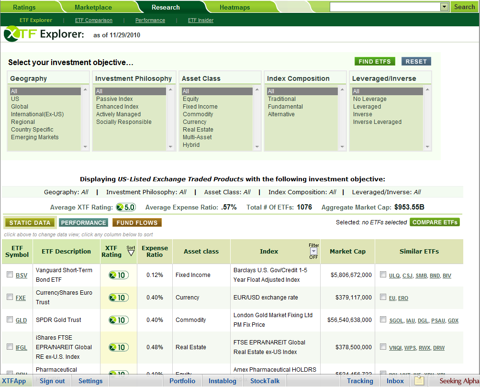Click the IFGL rating 10 badge
Viewport: 480px width, 387px height.
pyautogui.click(x=119, y=347)
